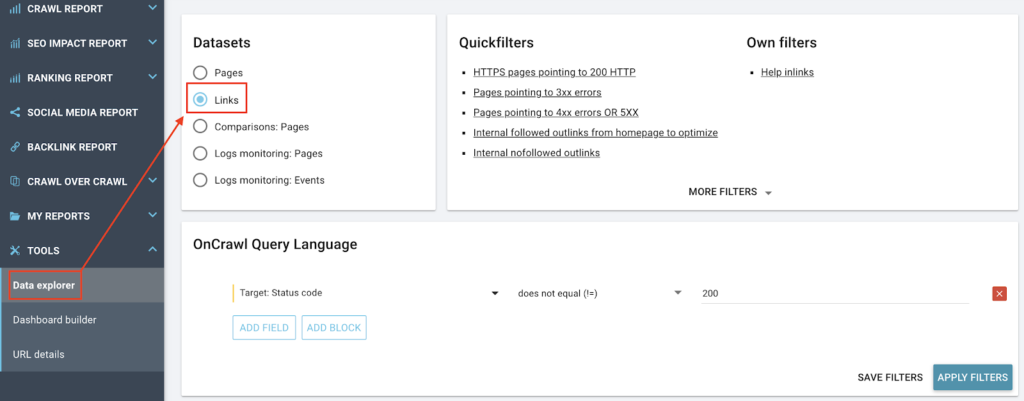The image size is (1024, 401).
Task: Click the Tools wrench icon
Action: point(15,250)
